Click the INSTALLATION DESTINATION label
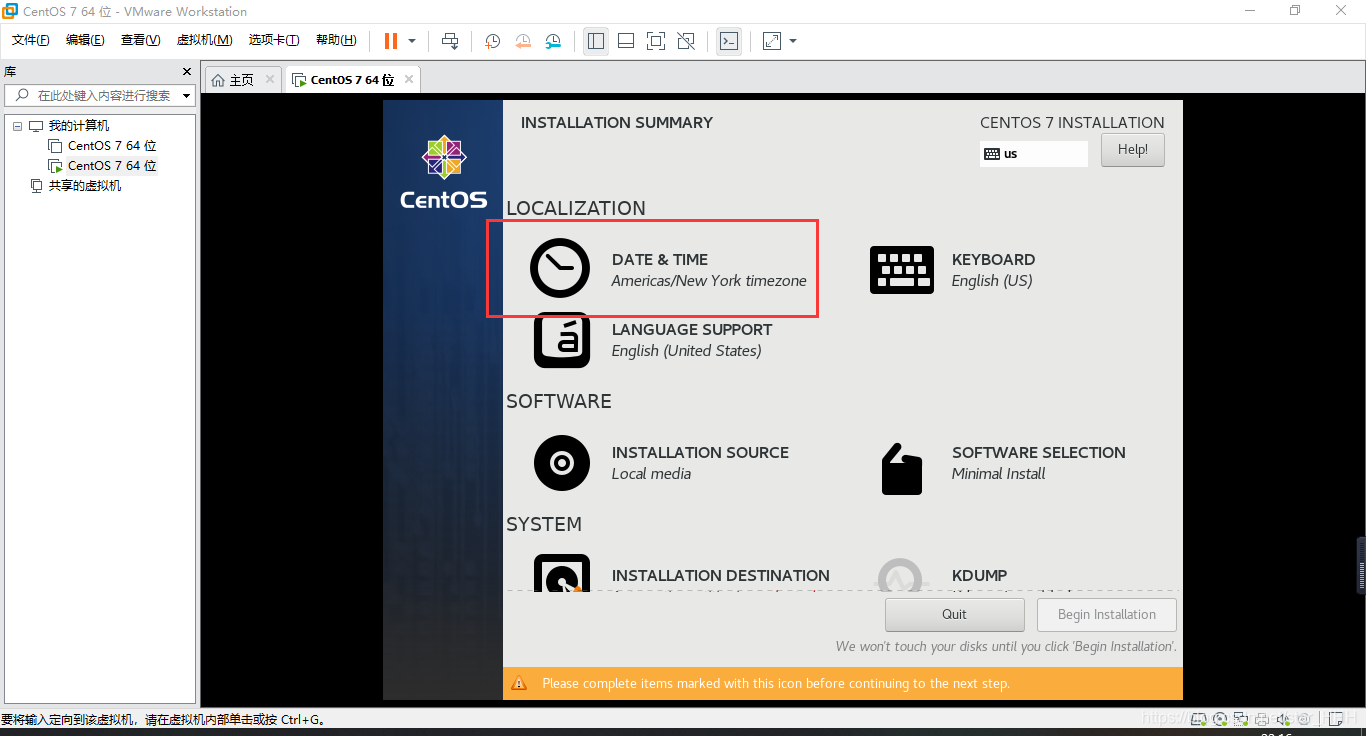Viewport: 1366px width, 736px height. [721, 575]
